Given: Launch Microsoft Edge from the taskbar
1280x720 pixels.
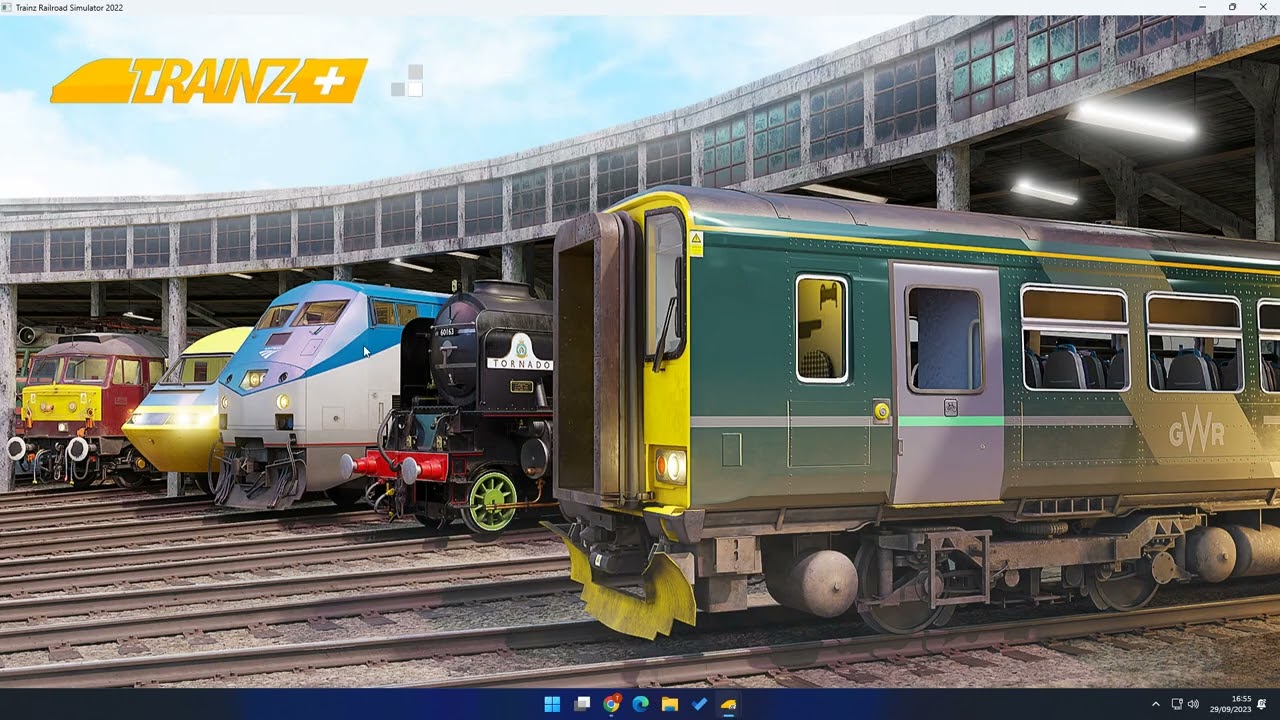Looking at the screenshot, I should point(640,704).
